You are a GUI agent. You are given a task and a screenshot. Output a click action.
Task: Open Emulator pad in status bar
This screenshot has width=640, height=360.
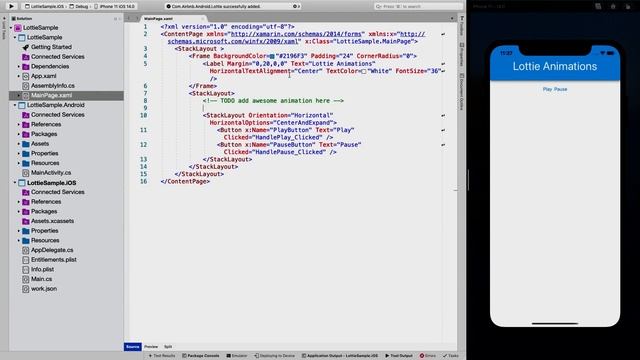(x=237, y=356)
